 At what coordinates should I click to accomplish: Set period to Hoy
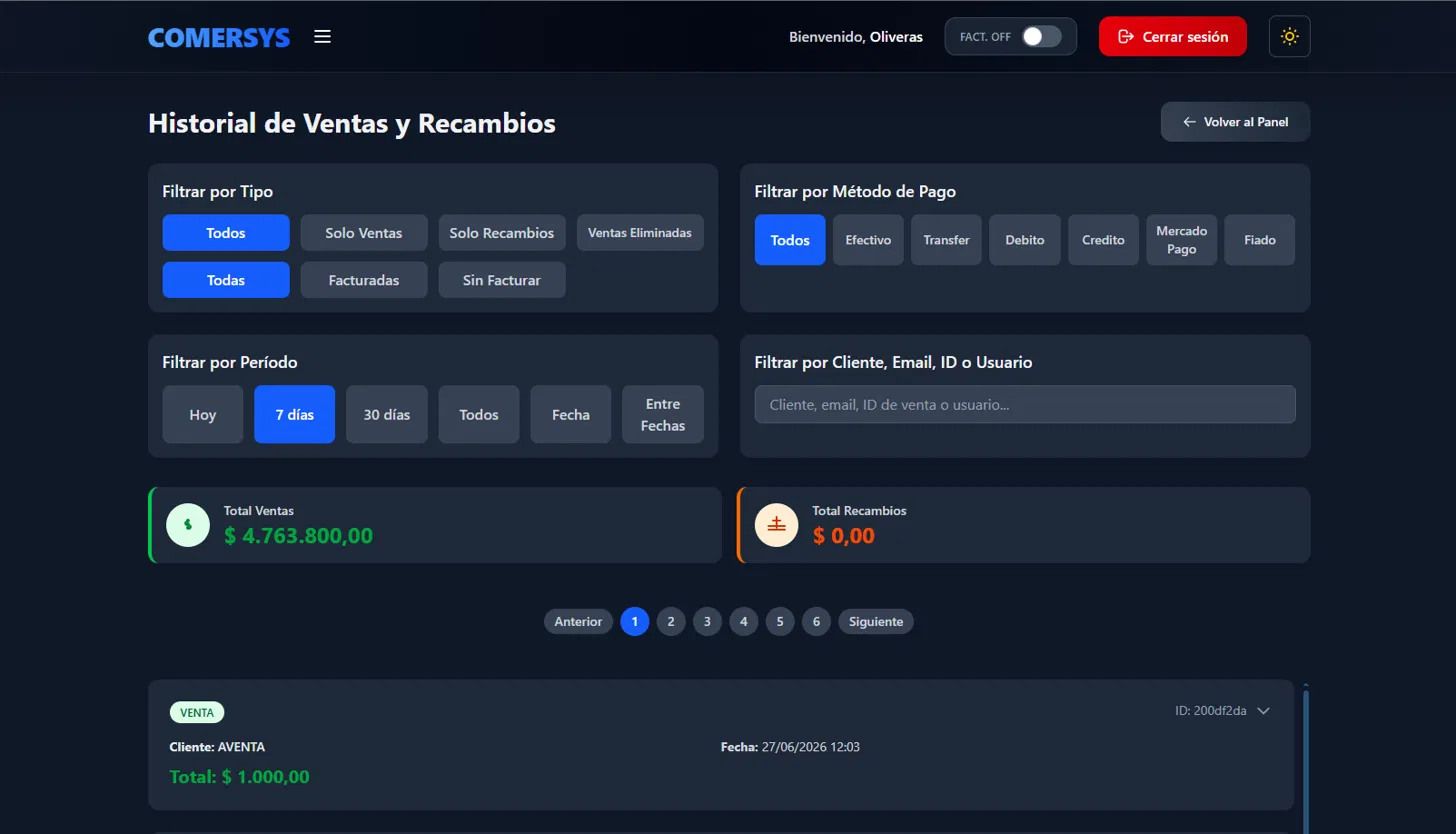point(203,414)
